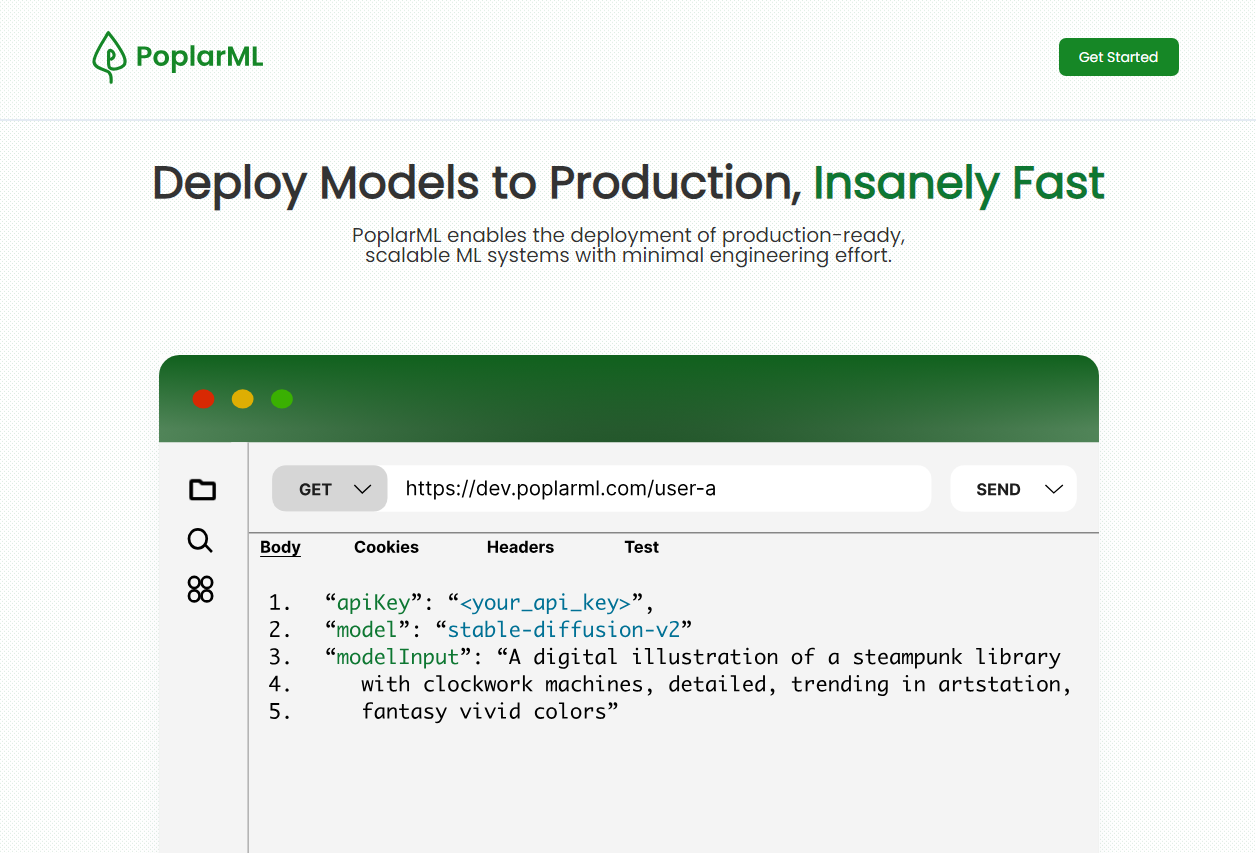Click the stable-diffusion-v2 value
Viewport: 1256px width, 853px height.
(x=564, y=630)
